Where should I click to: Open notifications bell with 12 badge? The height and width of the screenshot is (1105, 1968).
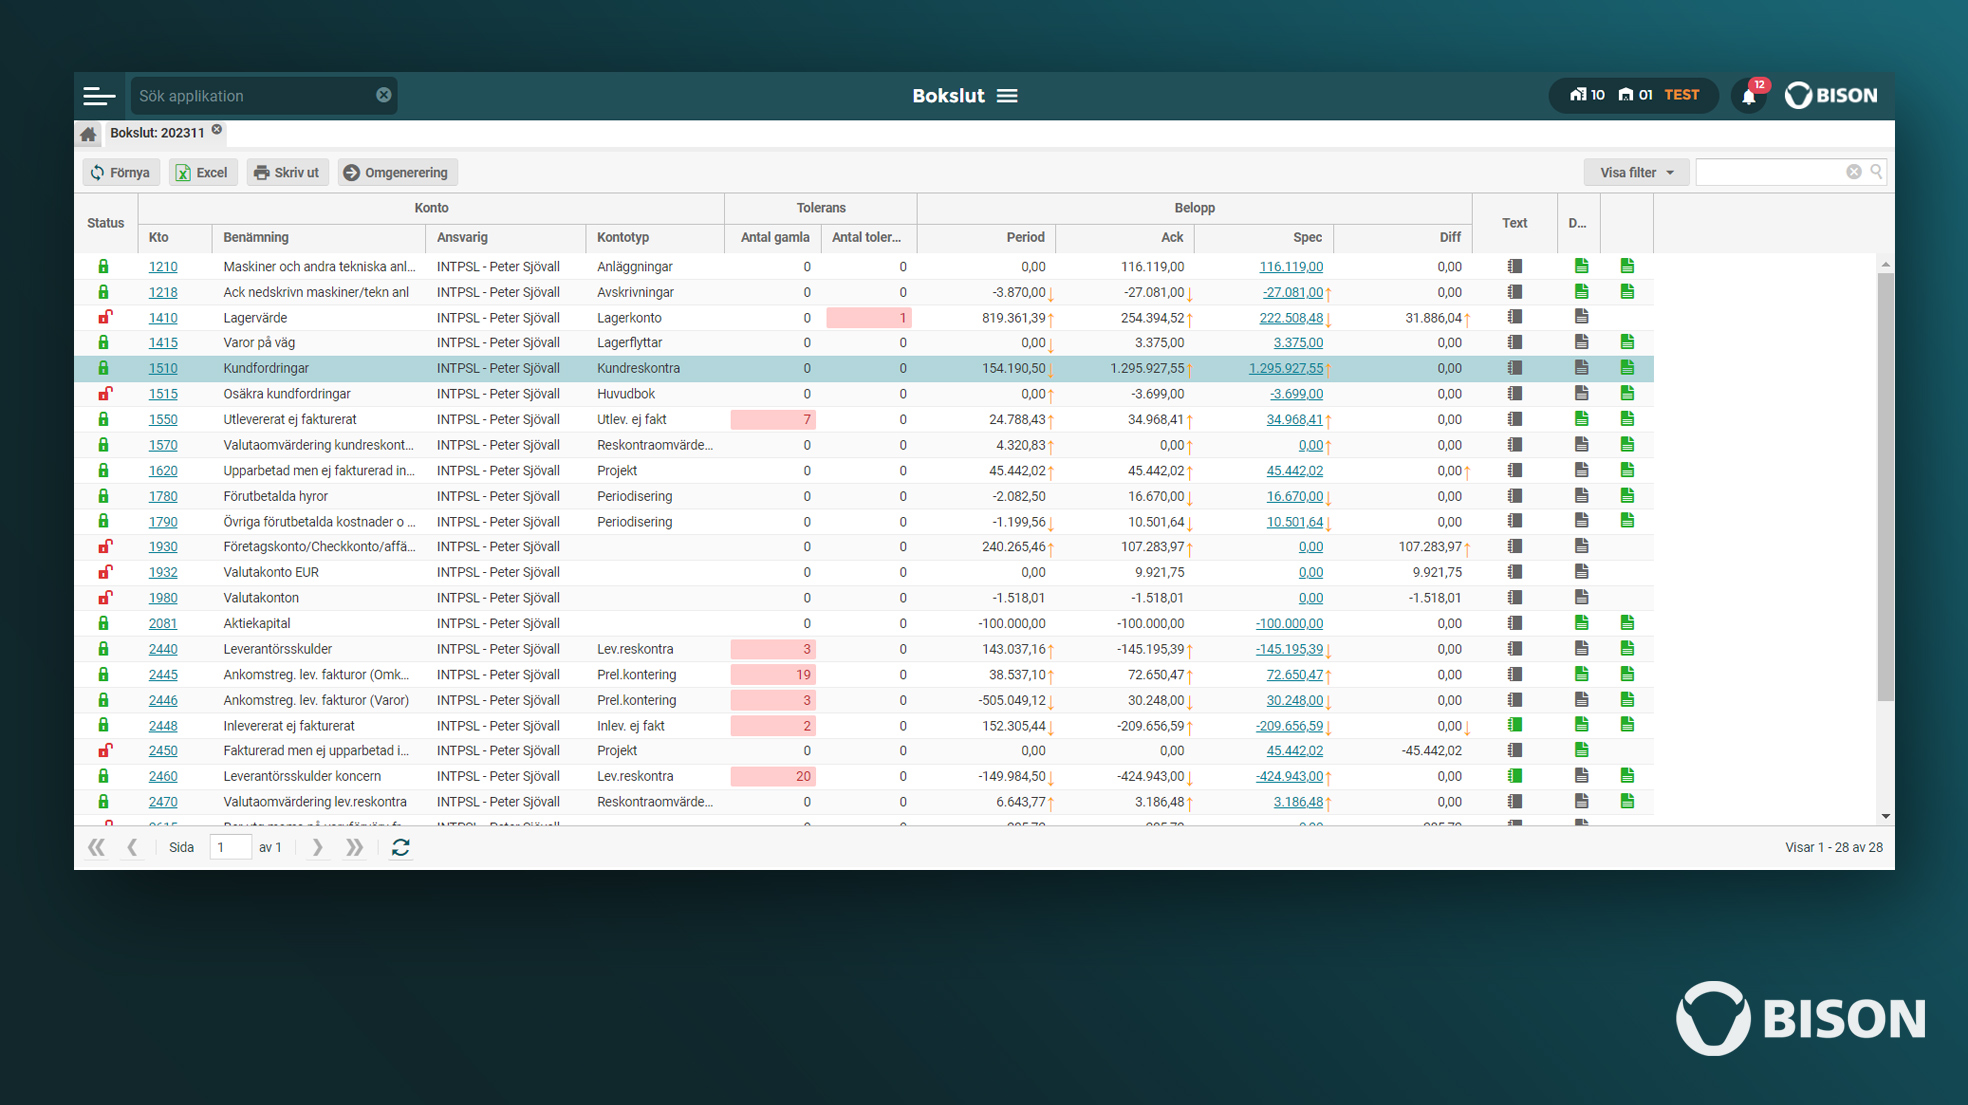pos(1749,96)
